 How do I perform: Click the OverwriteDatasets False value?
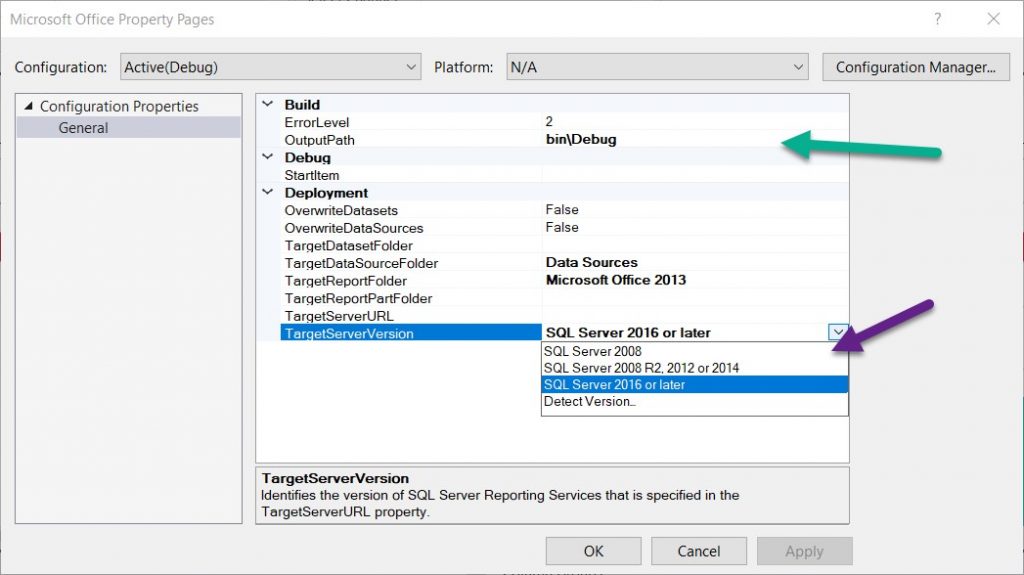(562, 210)
